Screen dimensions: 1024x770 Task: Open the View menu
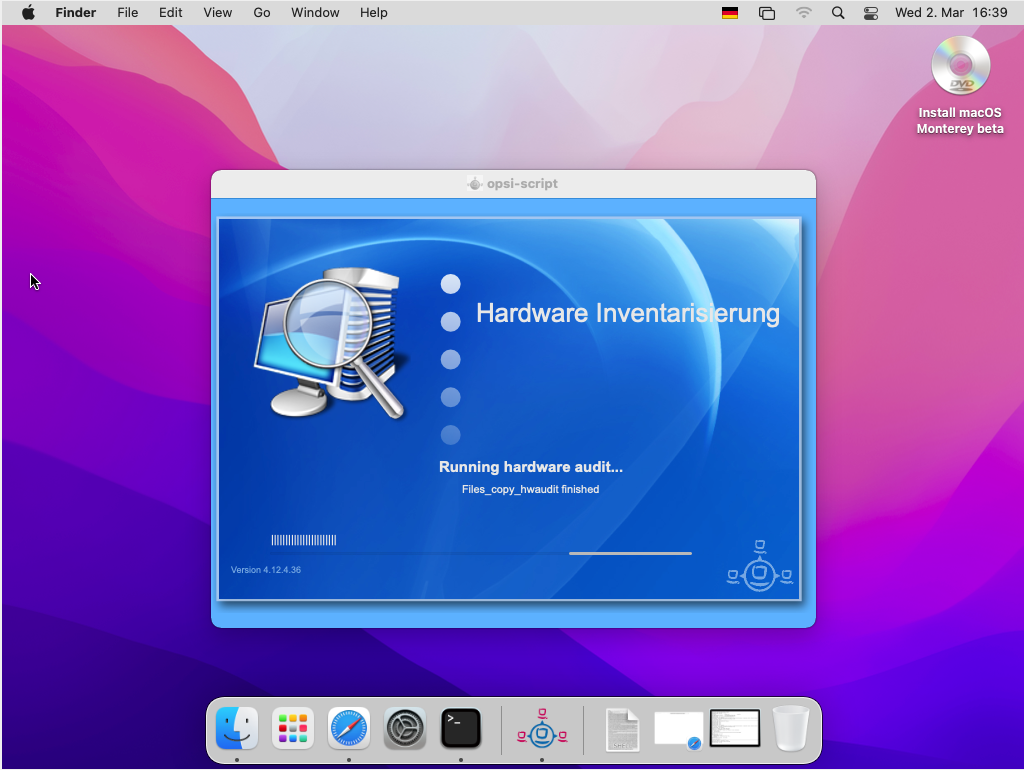point(217,12)
